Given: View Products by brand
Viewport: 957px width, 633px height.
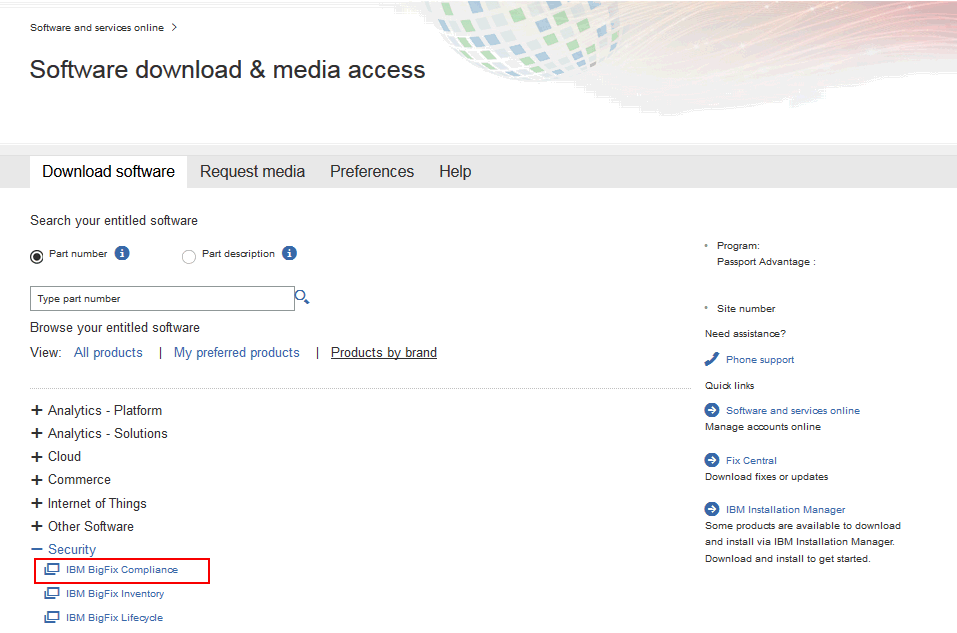Looking at the screenshot, I should point(384,352).
